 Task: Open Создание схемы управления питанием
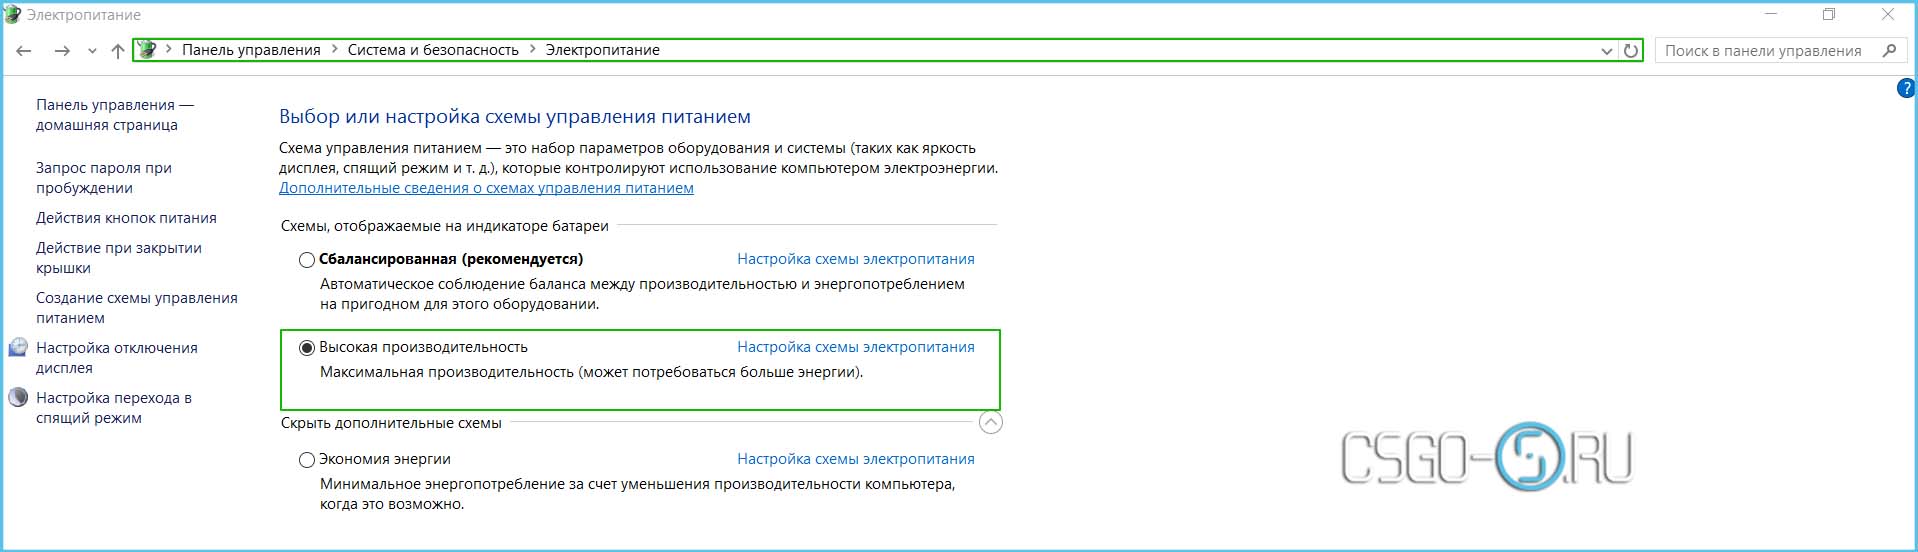point(137,308)
